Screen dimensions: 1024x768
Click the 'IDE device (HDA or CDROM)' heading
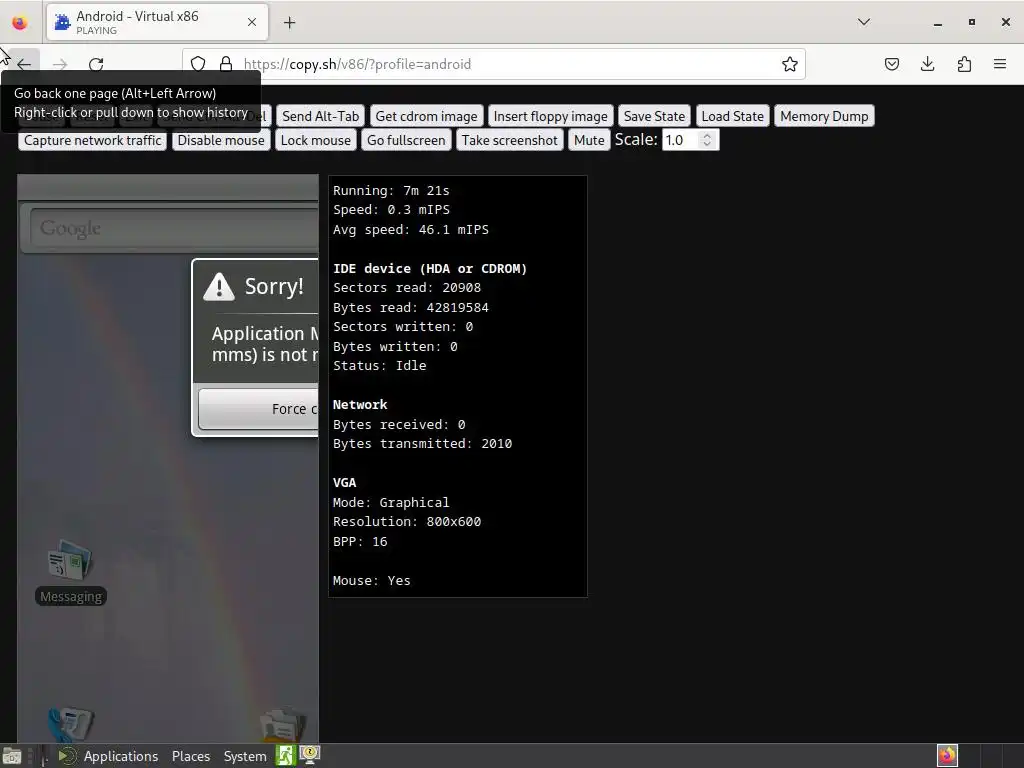[x=430, y=268]
